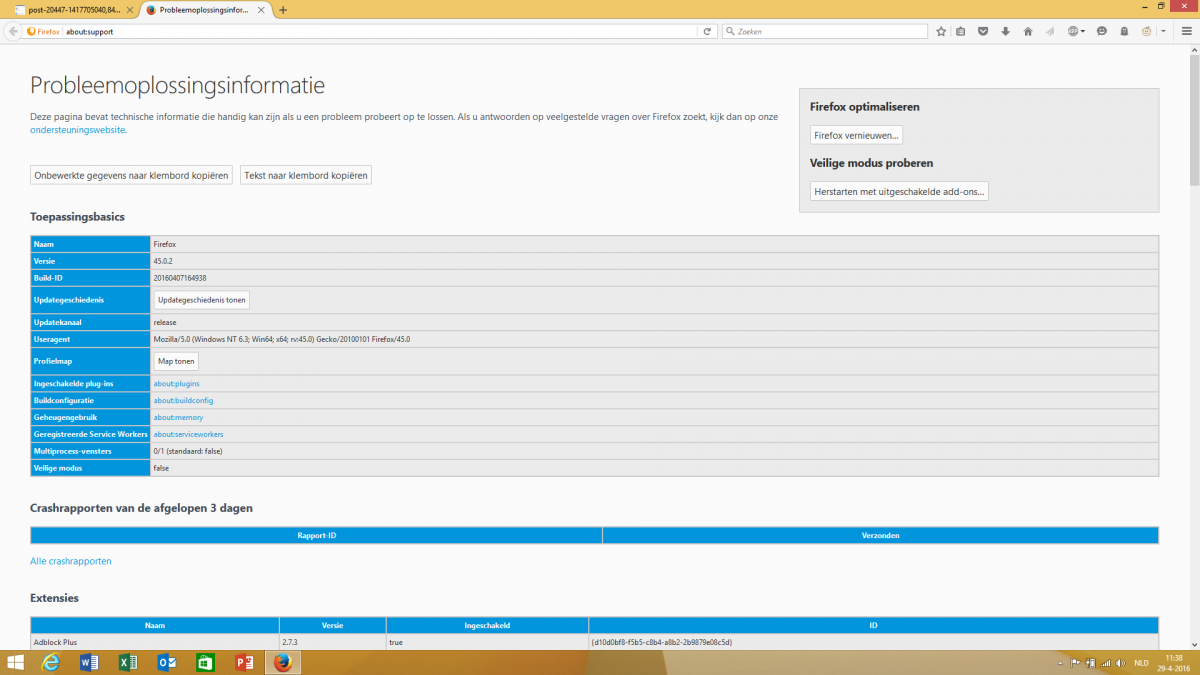Open the Action Center flag tray icon

pos(1075,662)
